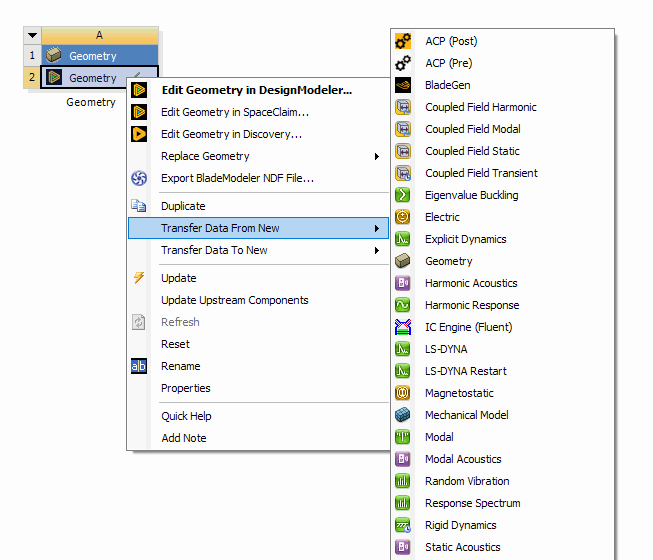Expand Transfer Data From New submenu arrow
653x560 pixels.
coord(376,228)
